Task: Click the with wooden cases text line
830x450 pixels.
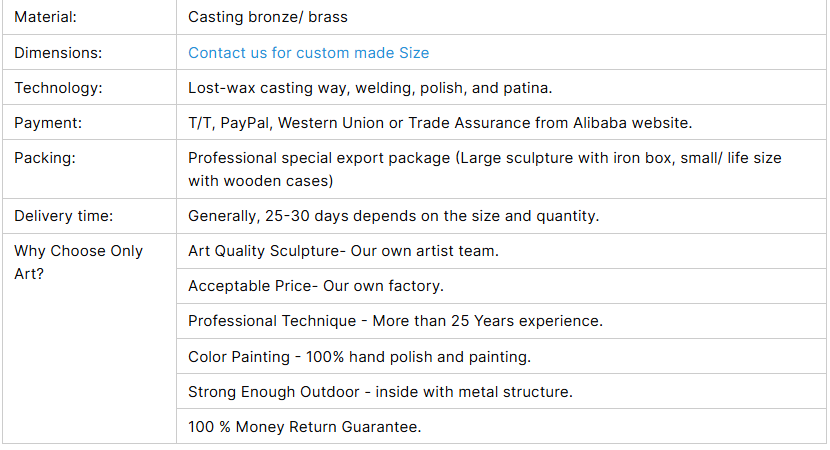Action: pos(261,181)
